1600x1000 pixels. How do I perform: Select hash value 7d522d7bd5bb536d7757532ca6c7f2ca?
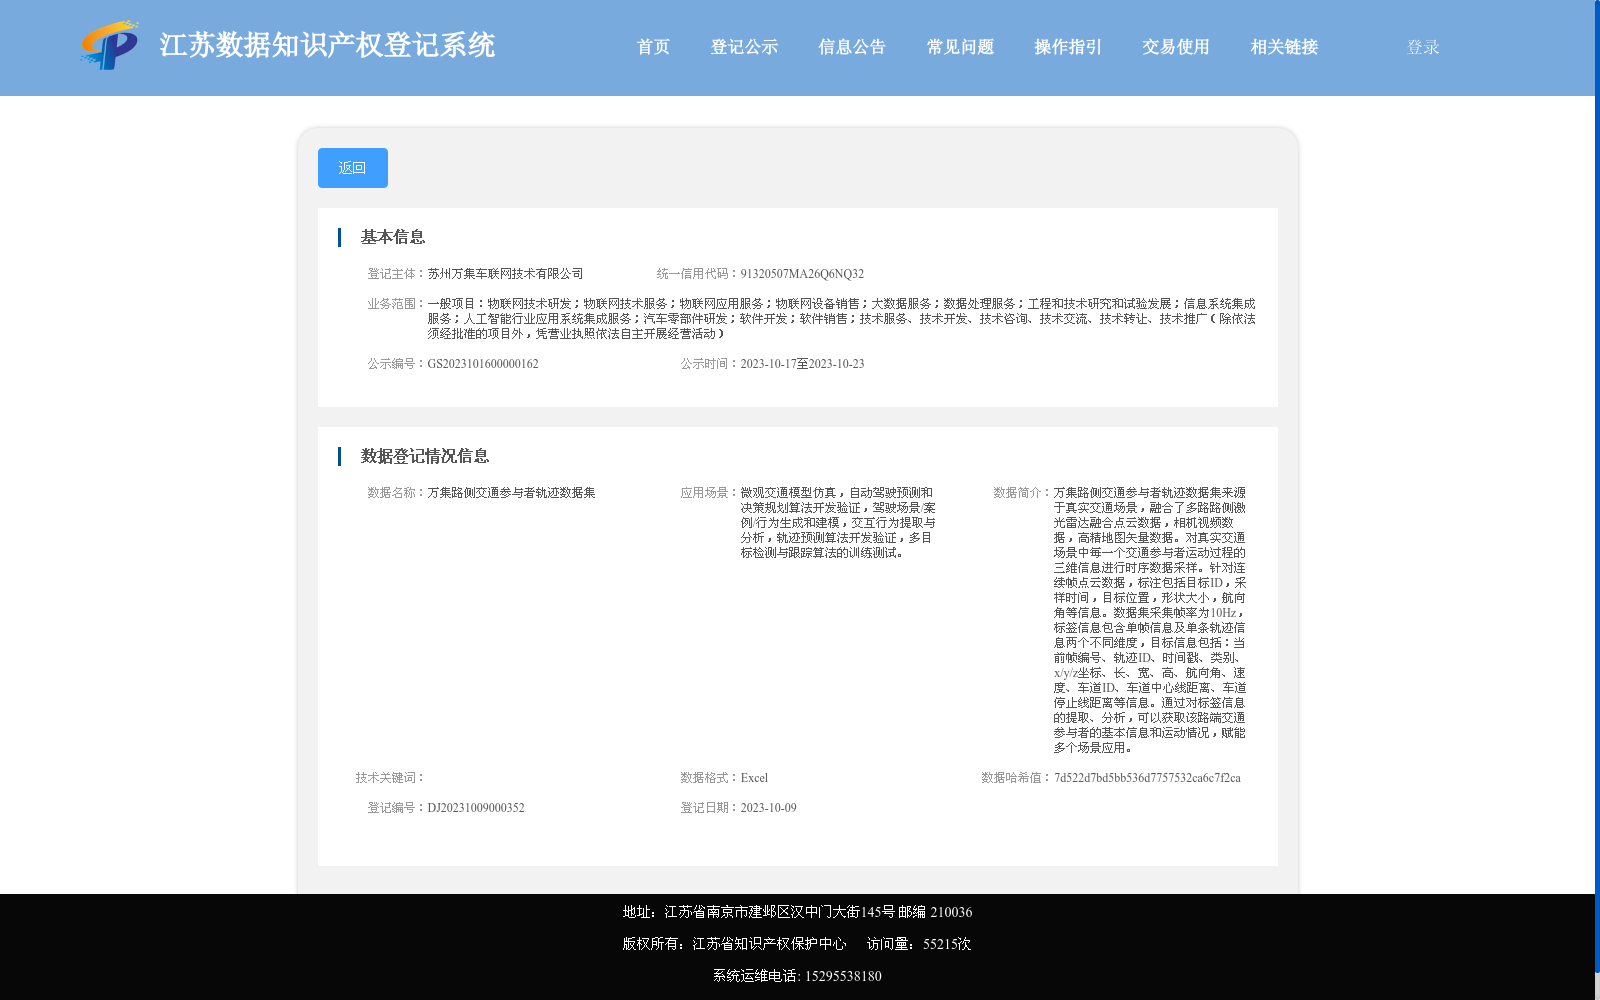click(1147, 778)
